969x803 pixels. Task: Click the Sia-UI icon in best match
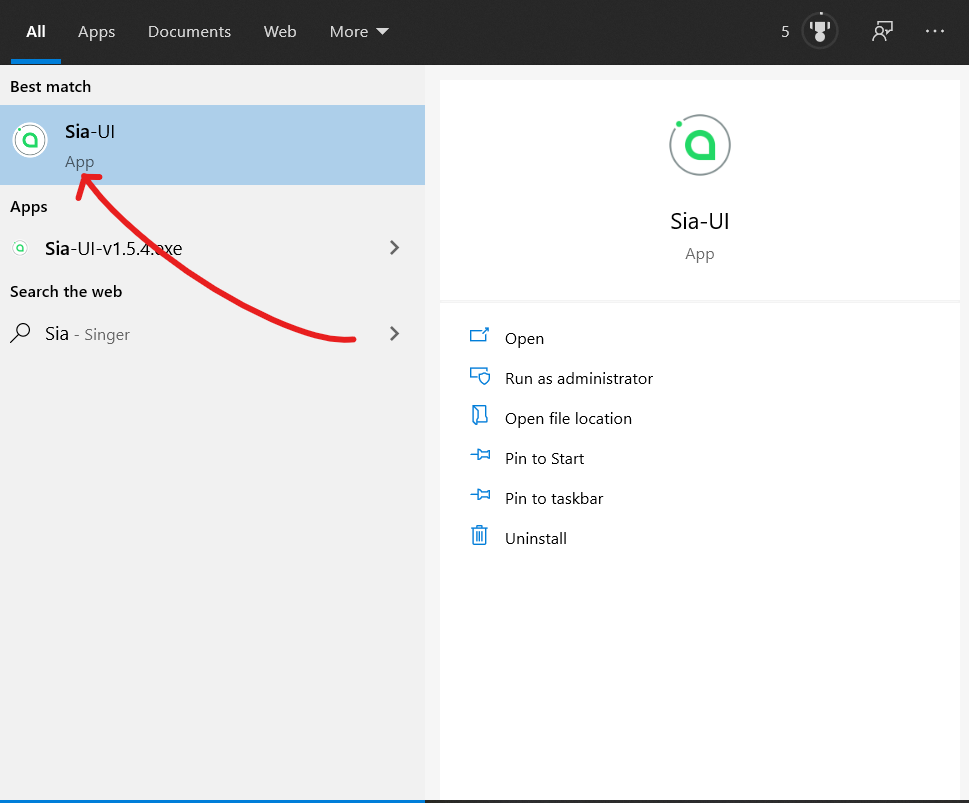click(30, 140)
